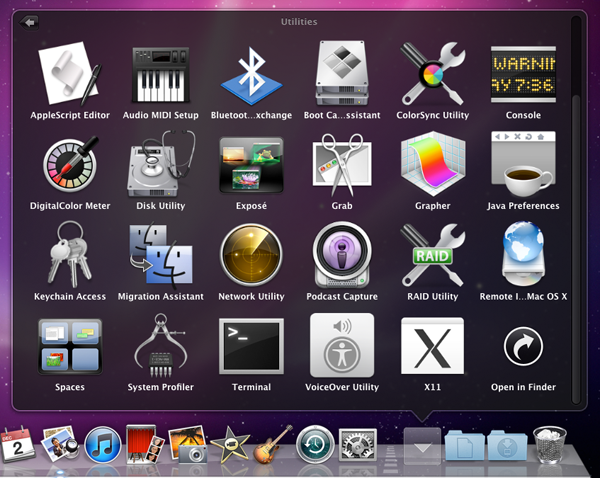Open the Documents stack in Dock

(x=465, y=445)
